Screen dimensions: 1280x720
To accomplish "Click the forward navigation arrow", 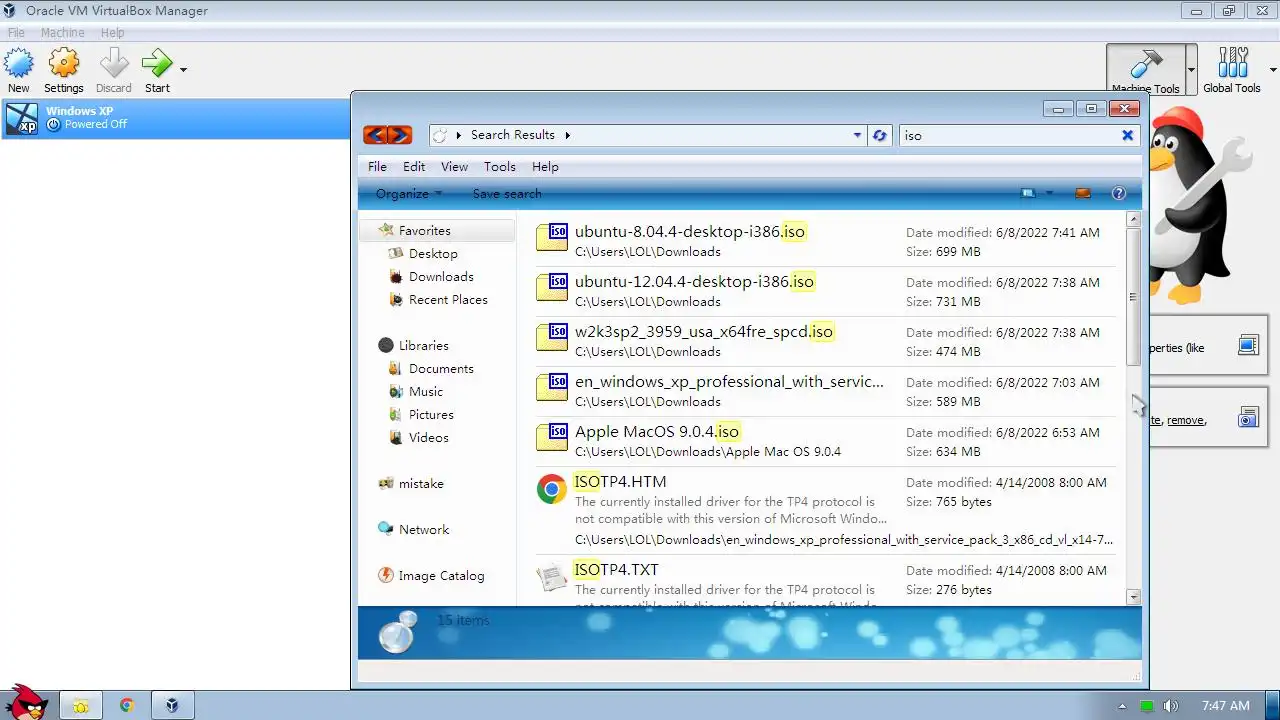I will click(x=399, y=135).
